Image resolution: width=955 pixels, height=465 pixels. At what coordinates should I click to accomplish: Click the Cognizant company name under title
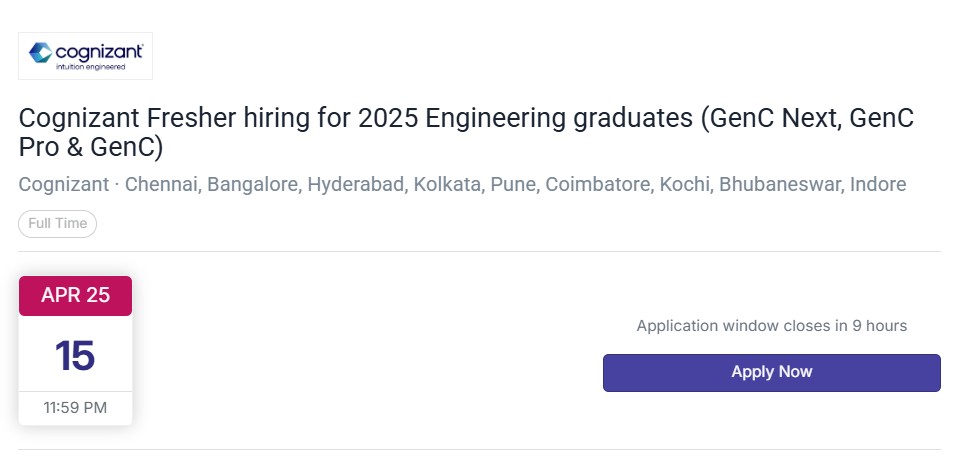pos(64,184)
